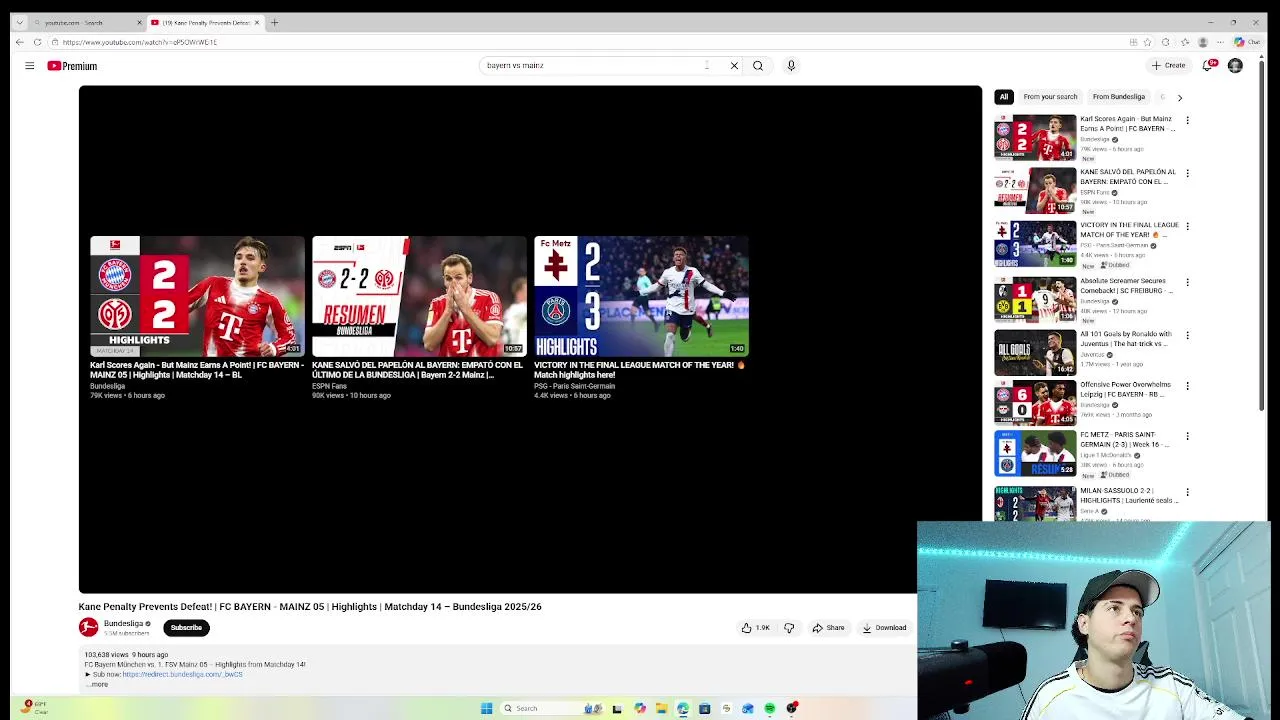Share the video
Screen dimensions: 1280x720
828,628
